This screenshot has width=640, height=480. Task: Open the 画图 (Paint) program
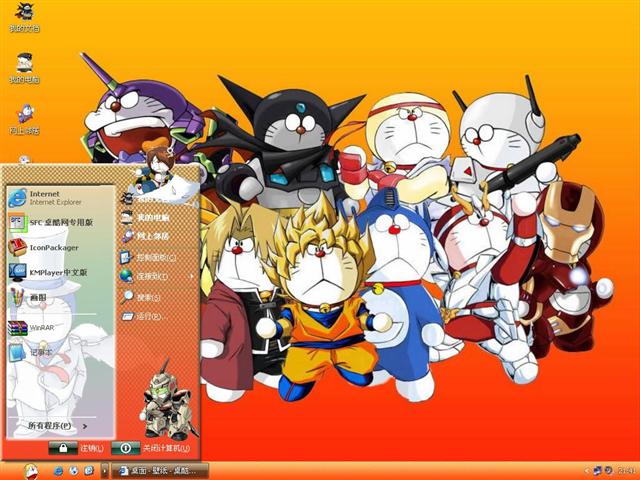coord(60,297)
